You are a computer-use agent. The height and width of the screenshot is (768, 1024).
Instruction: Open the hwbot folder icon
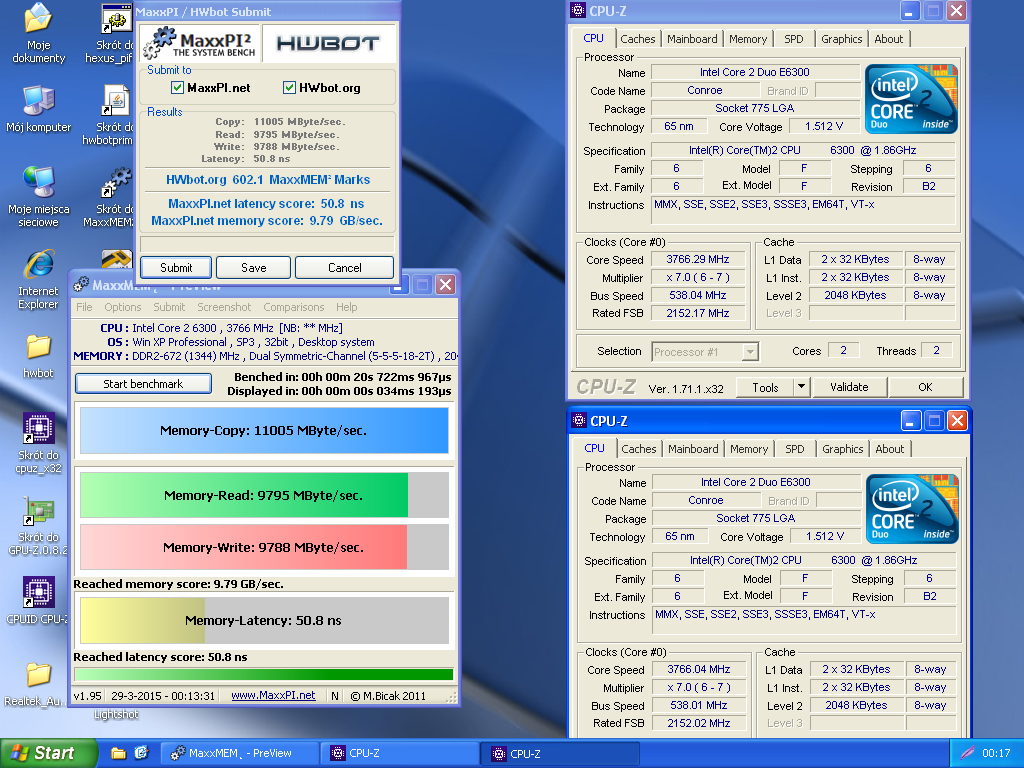click(38, 357)
